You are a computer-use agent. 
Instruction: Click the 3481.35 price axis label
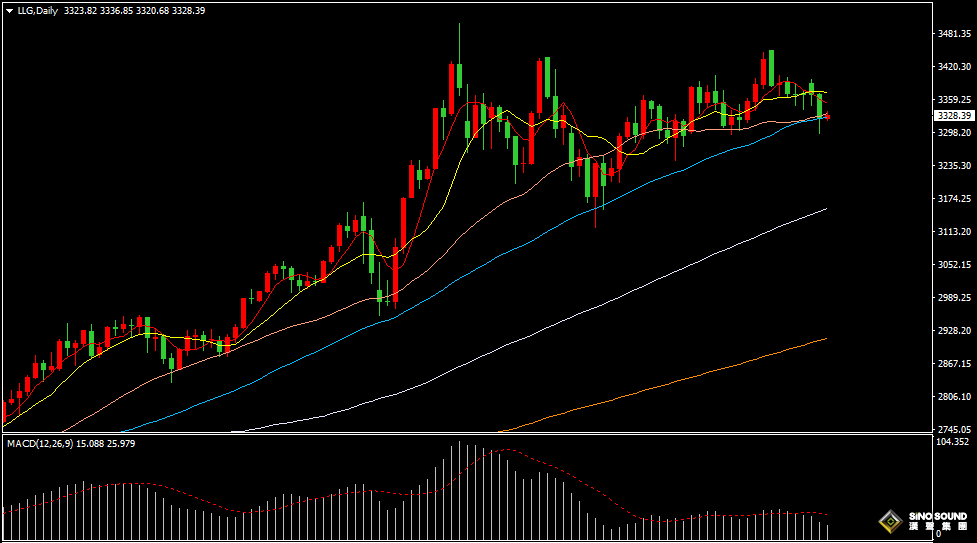coord(954,34)
